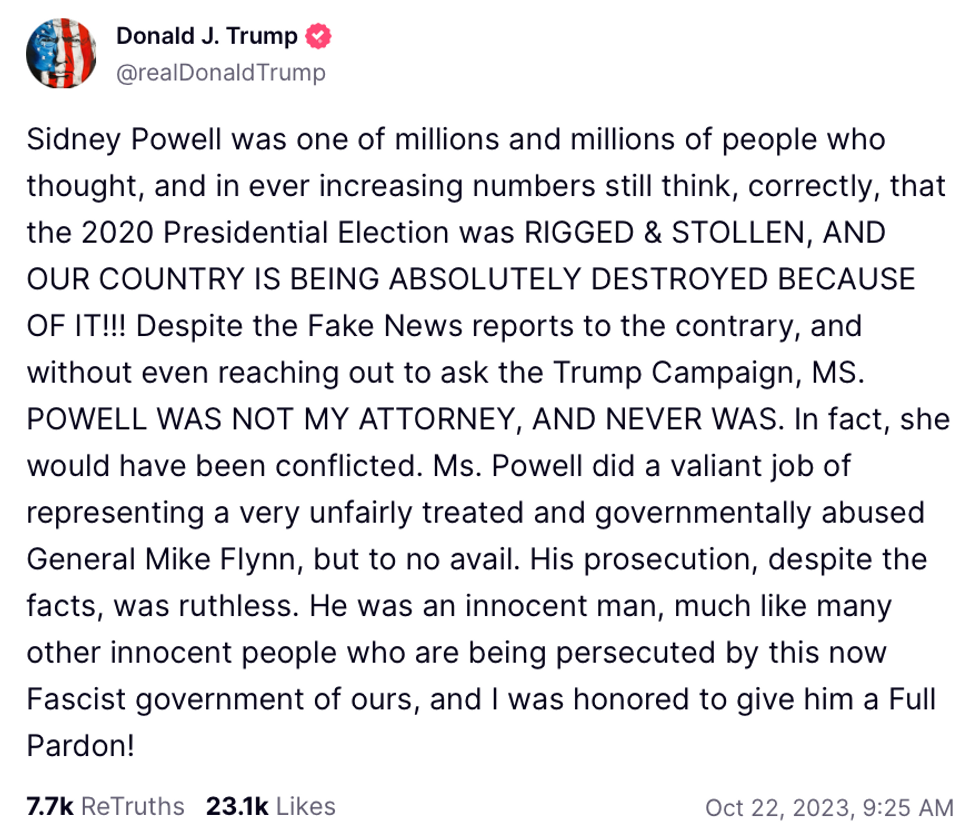
Task: Click the 'Oct 22, 2023, 9:25 AM' timestamp
Action: pyautogui.click(x=830, y=805)
